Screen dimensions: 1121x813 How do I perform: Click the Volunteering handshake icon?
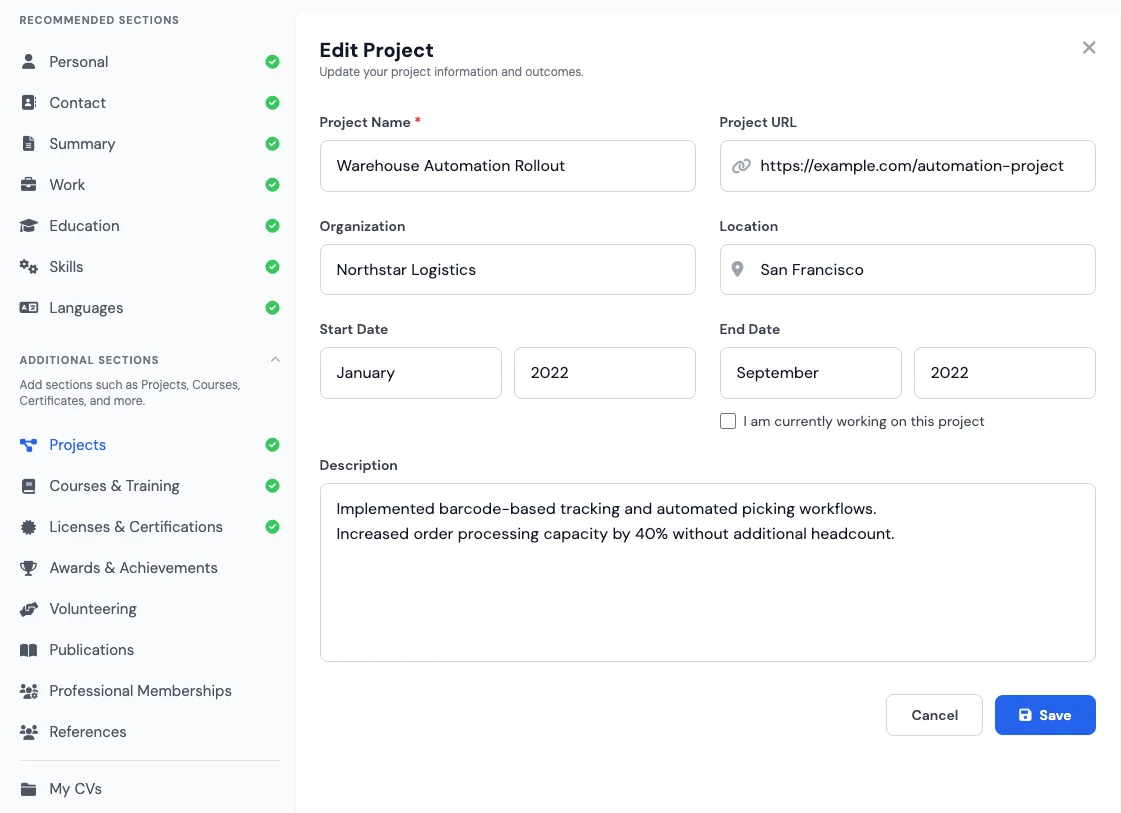[29, 609]
